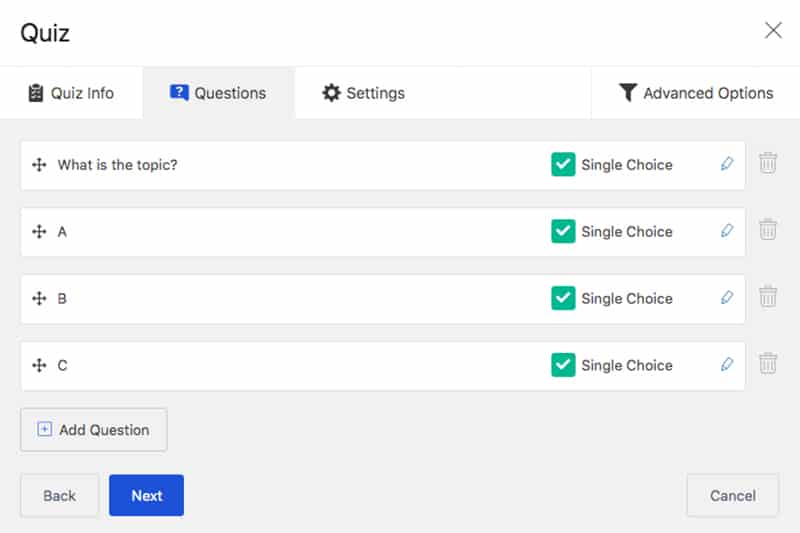Screen dimensions: 800x533
Task: Click the pencil edit icon for question A
Action: (x=727, y=231)
